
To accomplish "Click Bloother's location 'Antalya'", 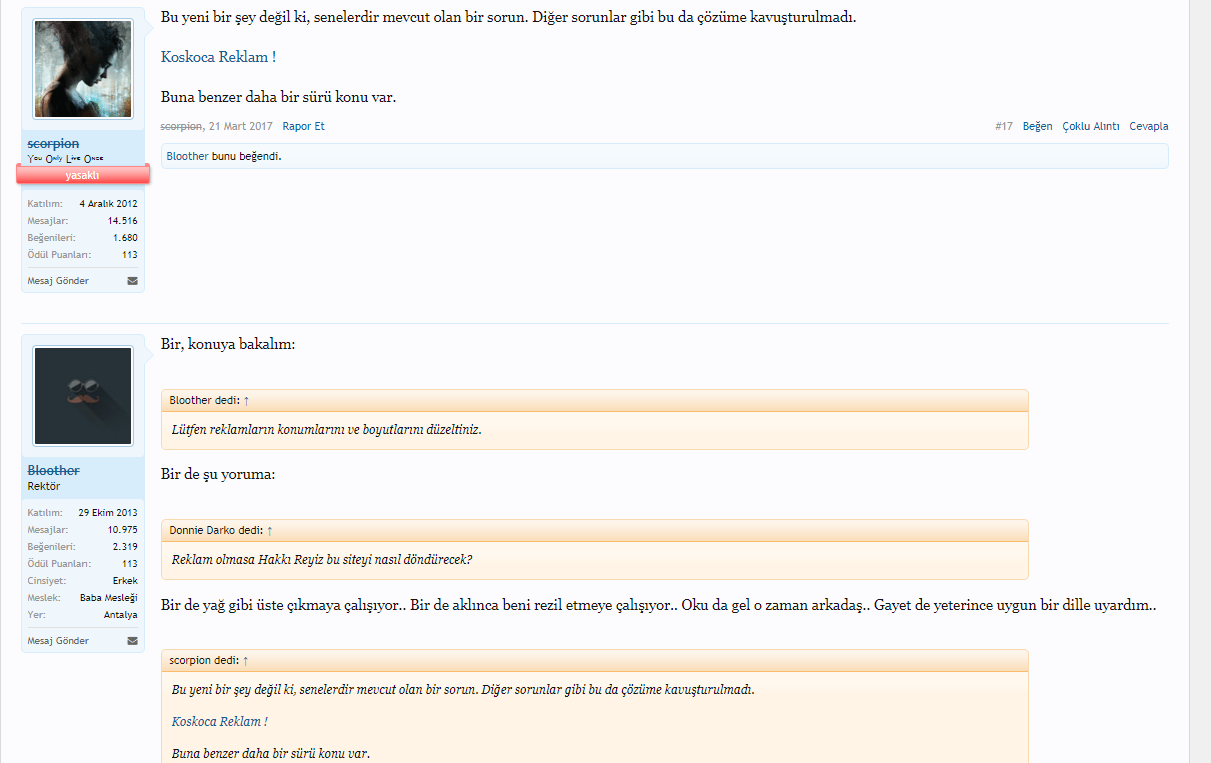I will [121, 614].
